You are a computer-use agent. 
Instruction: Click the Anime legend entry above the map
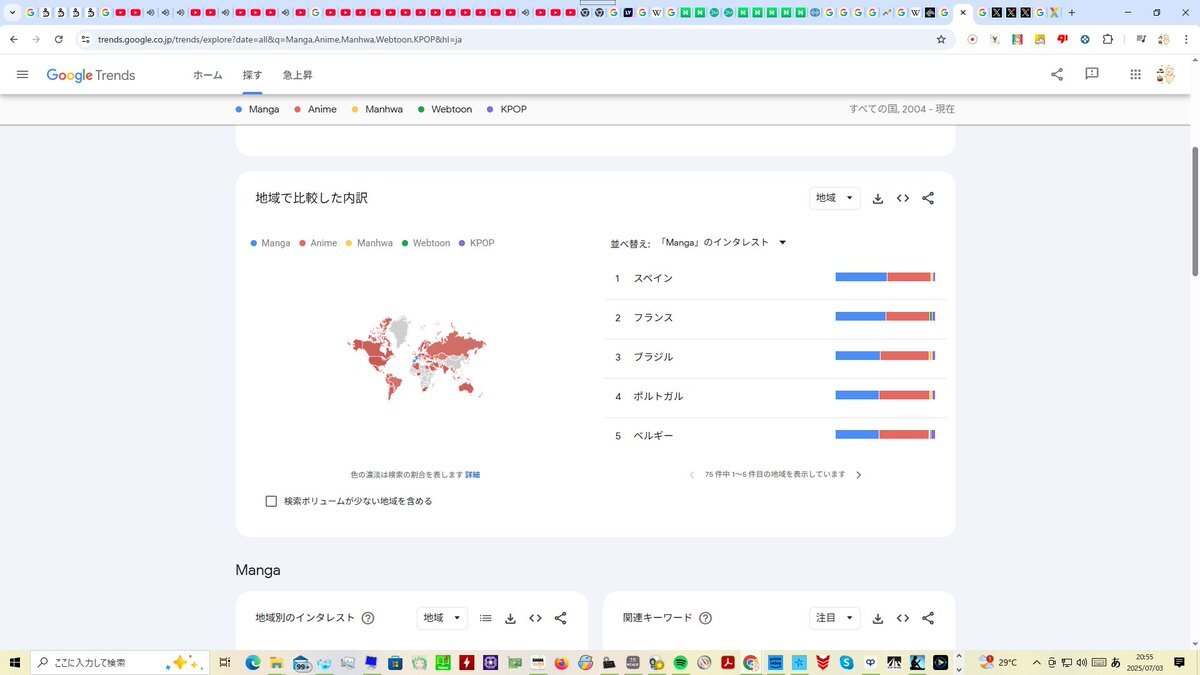coord(318,243)
